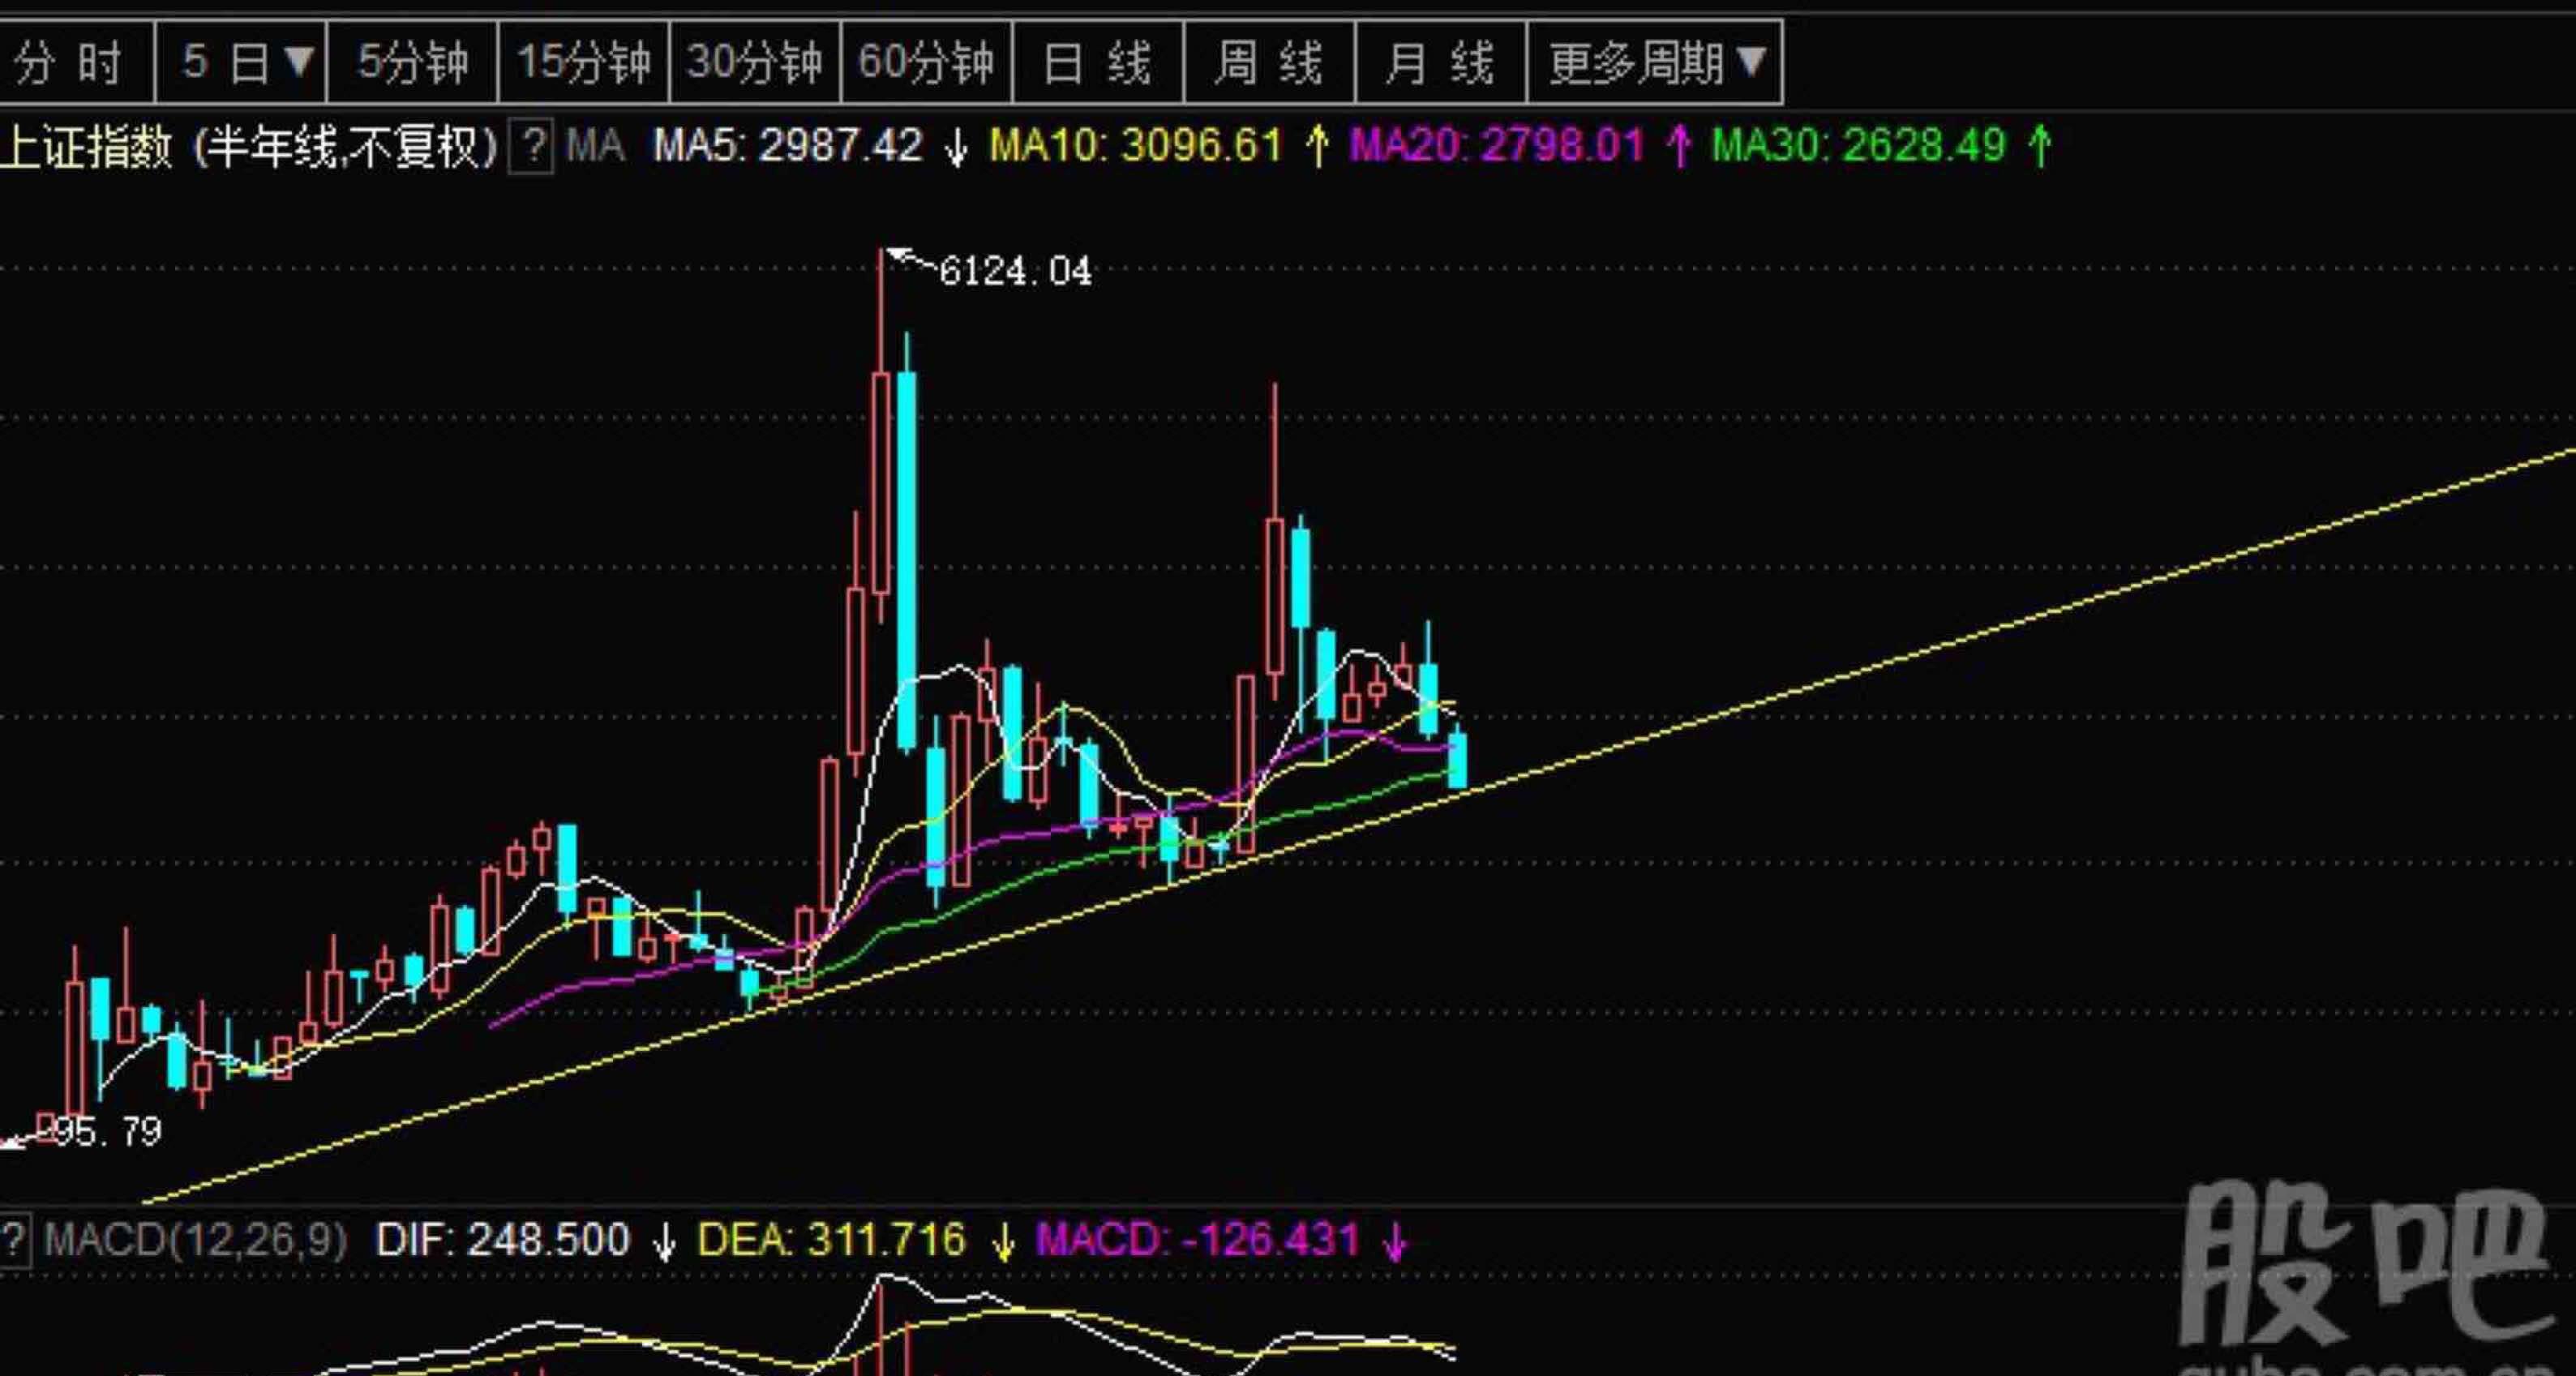The image size is (2576, 1376).
Task: Select the DIF: 248.500 value
Action: point(502,1240)
